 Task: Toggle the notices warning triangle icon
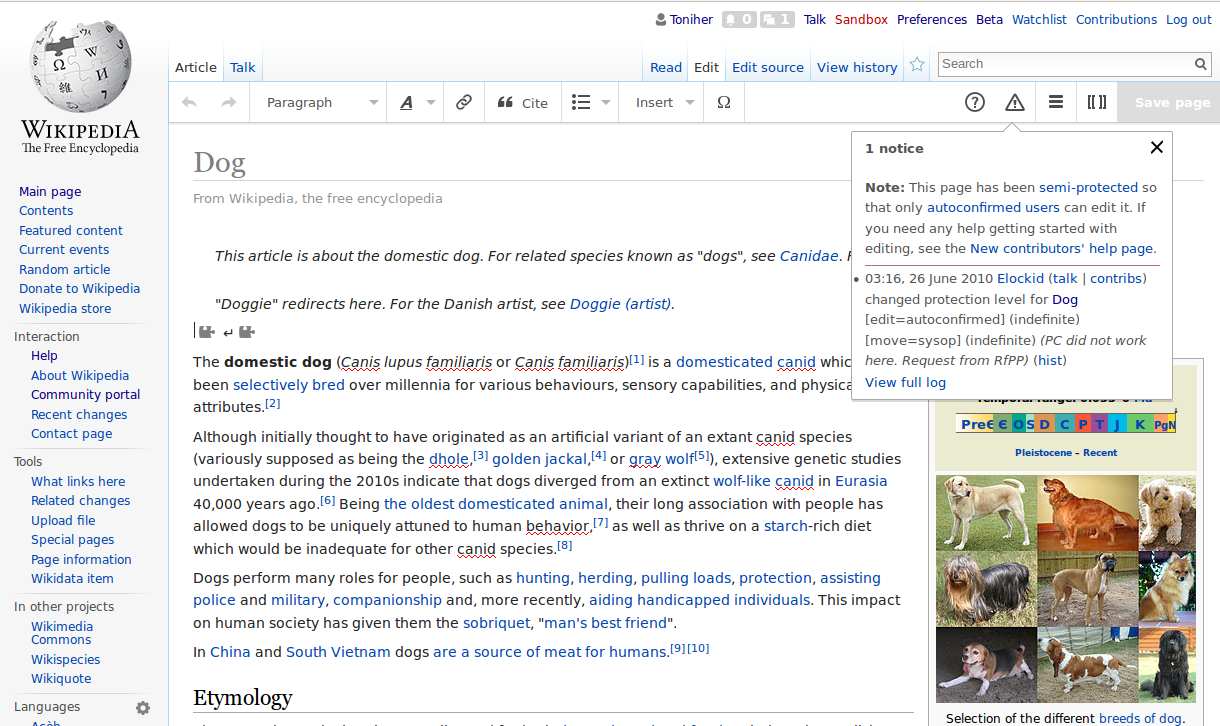1015,102
